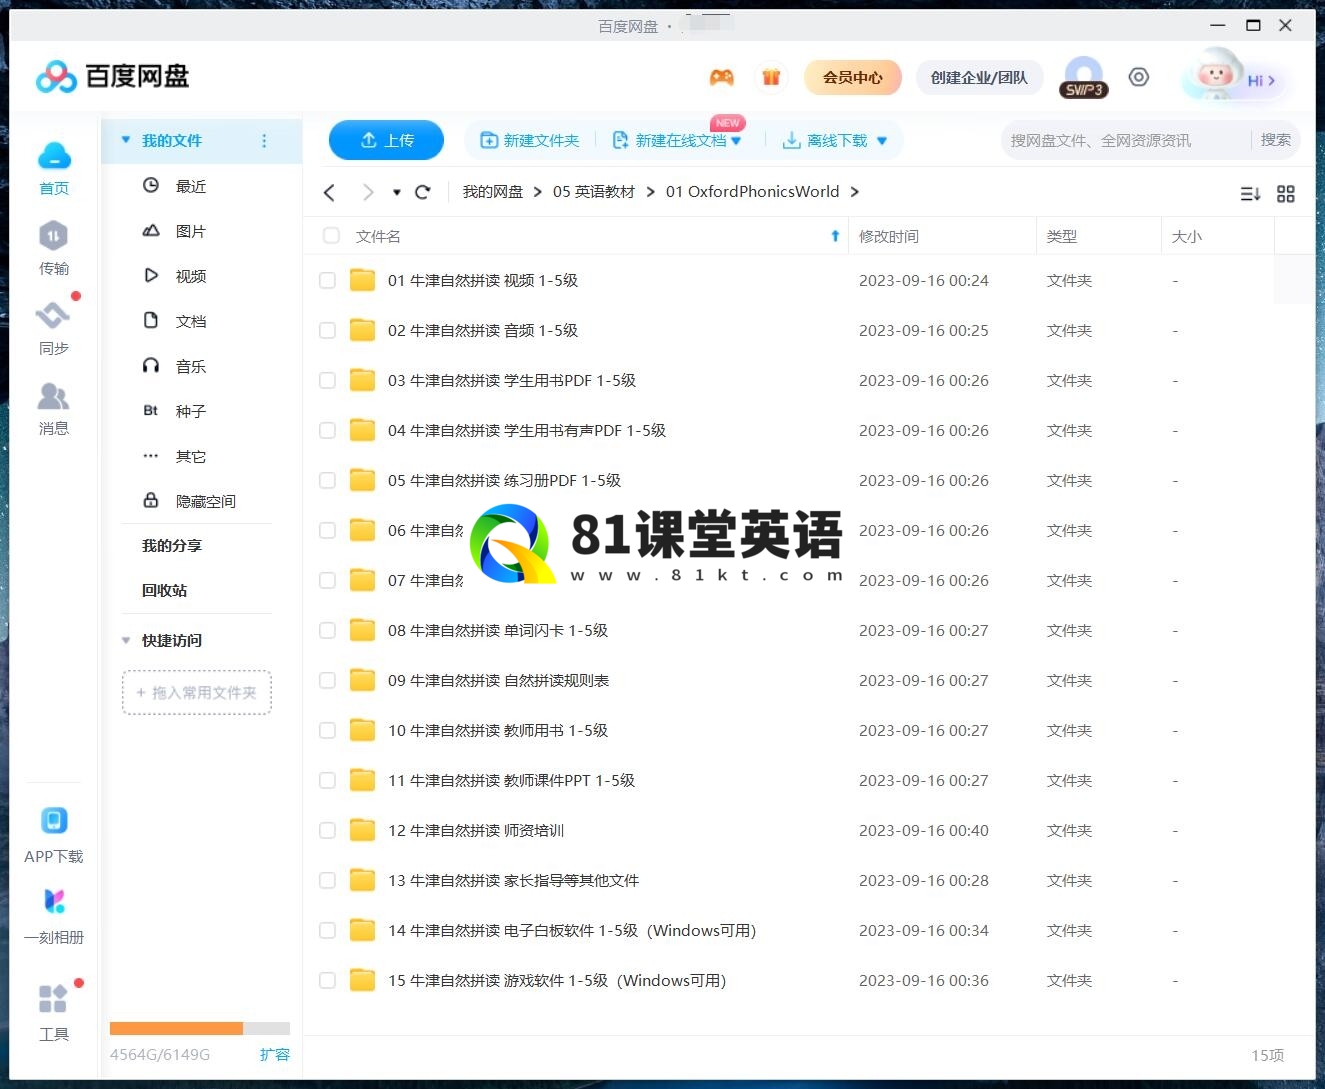Collapse the 我的文件 tree arrow
The height and width of the screenshot is (1089, 1325).
tap(126, 140)
